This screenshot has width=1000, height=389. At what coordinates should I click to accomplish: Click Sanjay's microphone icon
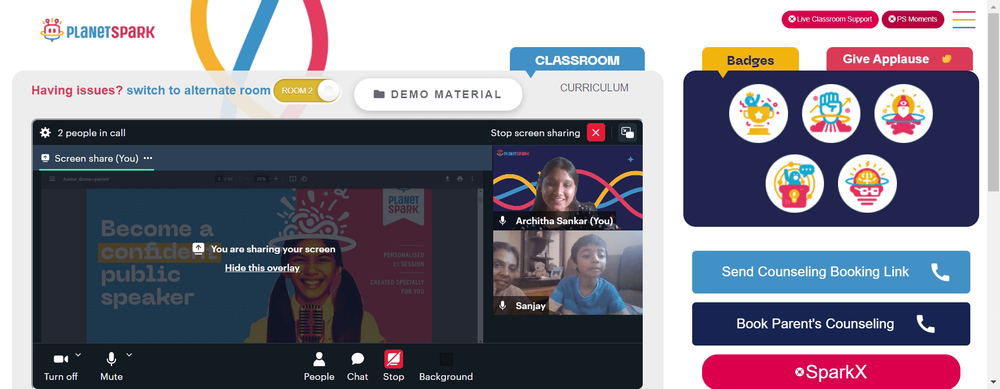[x=503, y=305]
